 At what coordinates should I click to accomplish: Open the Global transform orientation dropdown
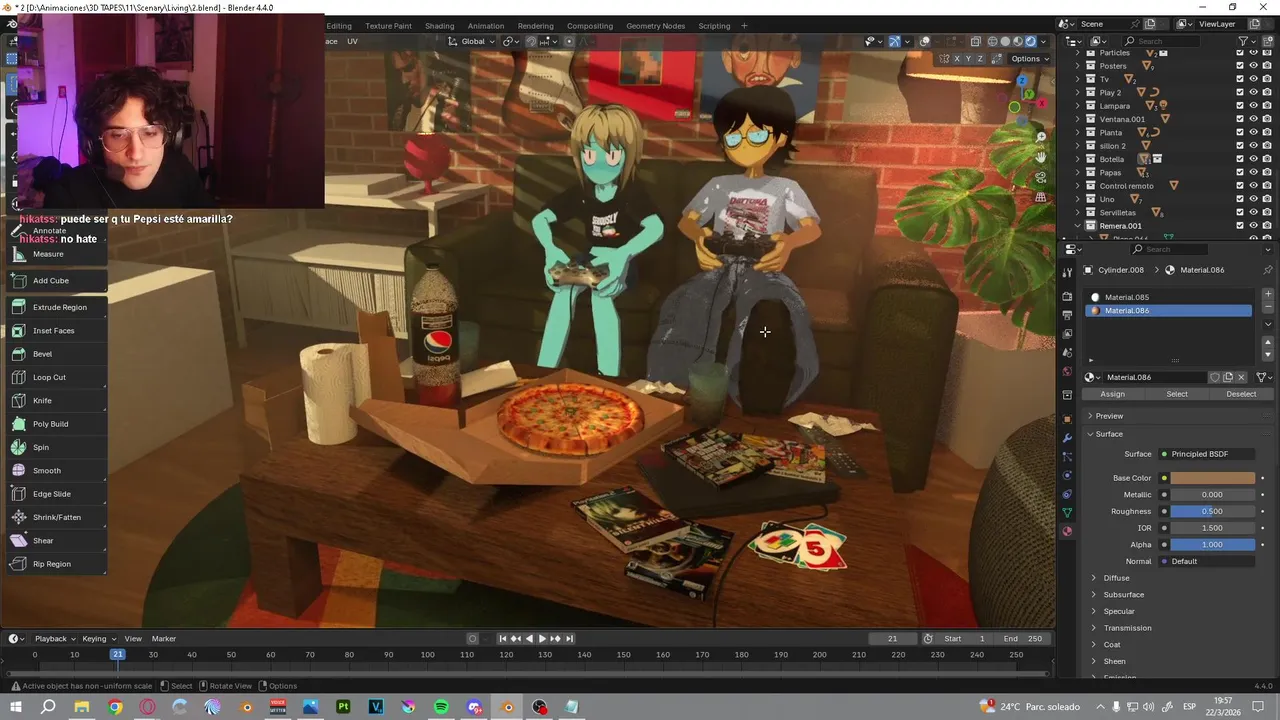[470, 41]
